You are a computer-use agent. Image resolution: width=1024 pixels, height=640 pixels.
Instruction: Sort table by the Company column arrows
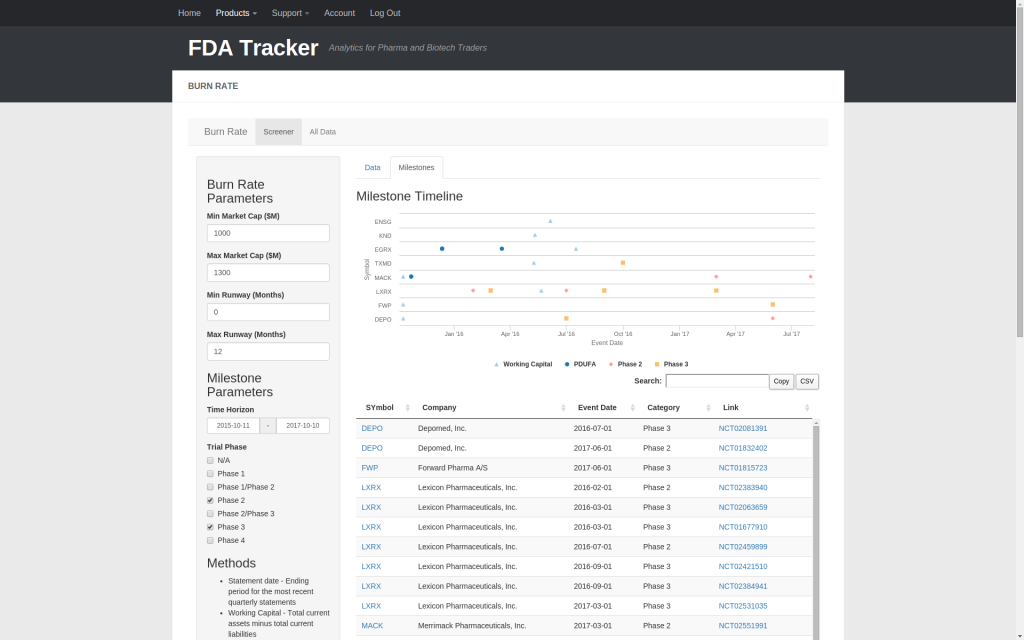coord(563,408)
